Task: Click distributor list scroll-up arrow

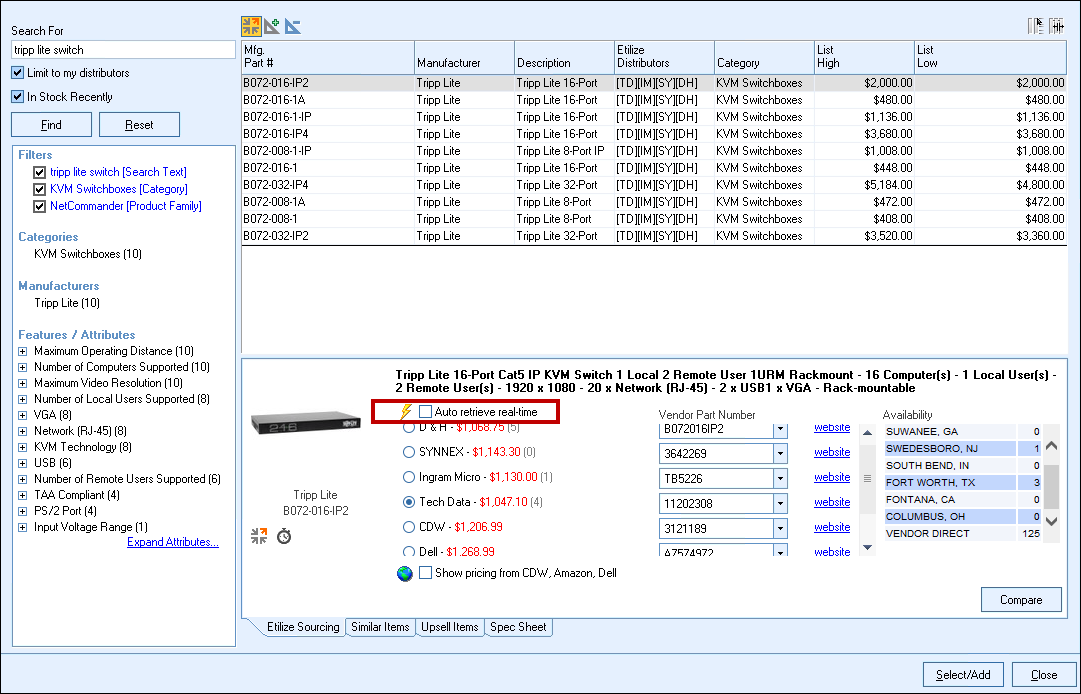Action: 868,433
